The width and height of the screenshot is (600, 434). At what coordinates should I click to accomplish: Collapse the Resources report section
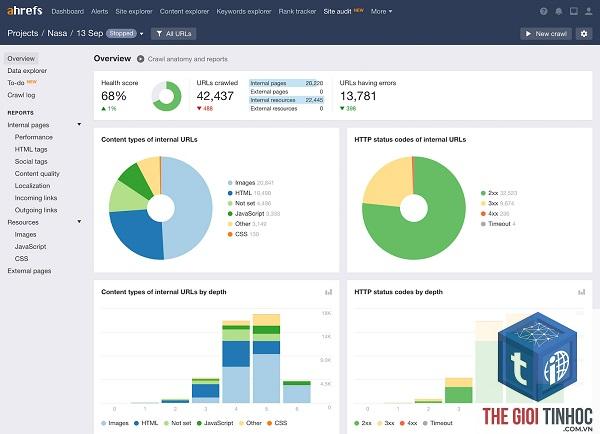[79, 222]
